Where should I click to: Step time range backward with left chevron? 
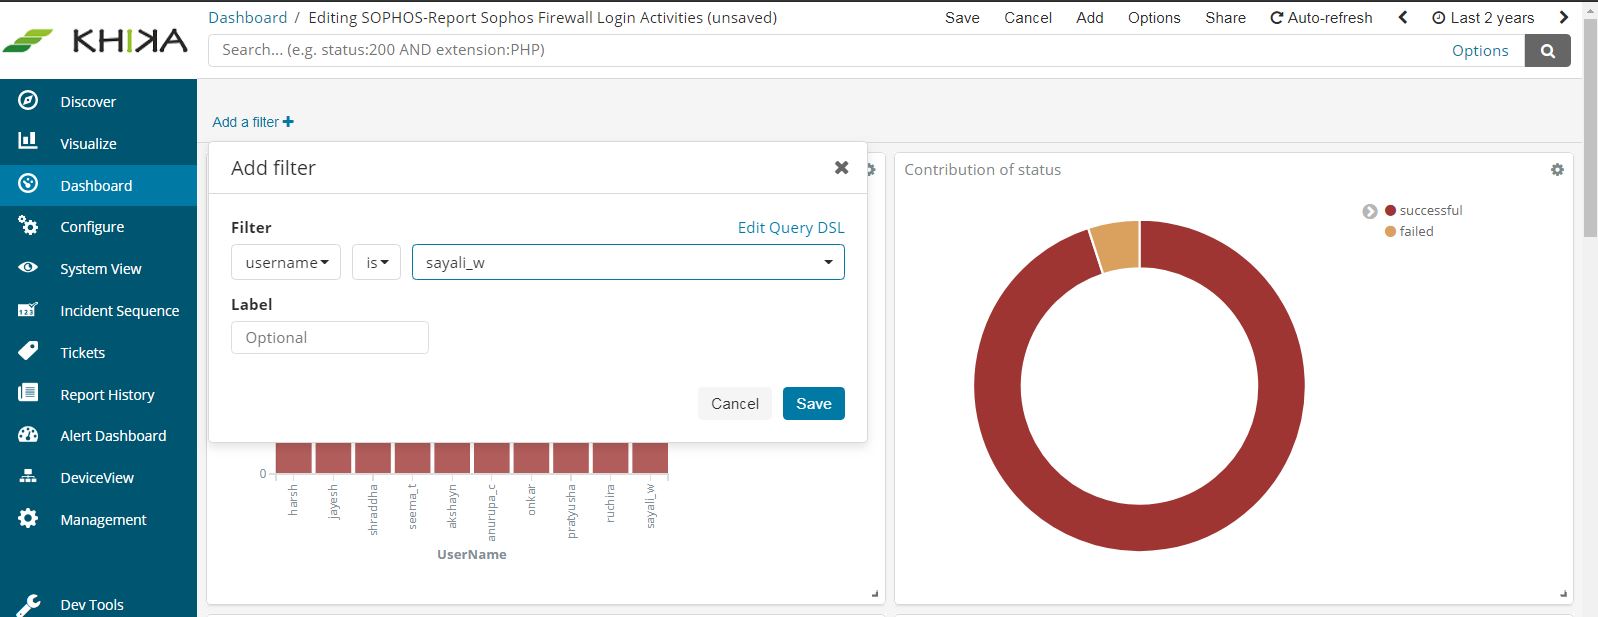(x=1403, y=17)
